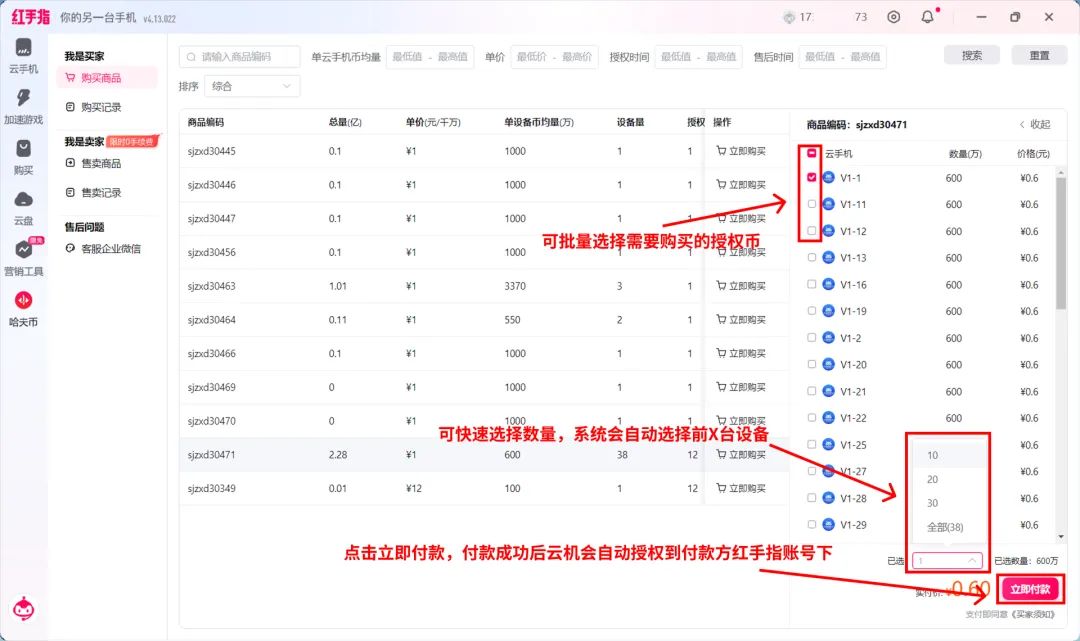Focus the 单价 最低价 input field
The width and height of the screenshot is (1080, 641).
531,56
